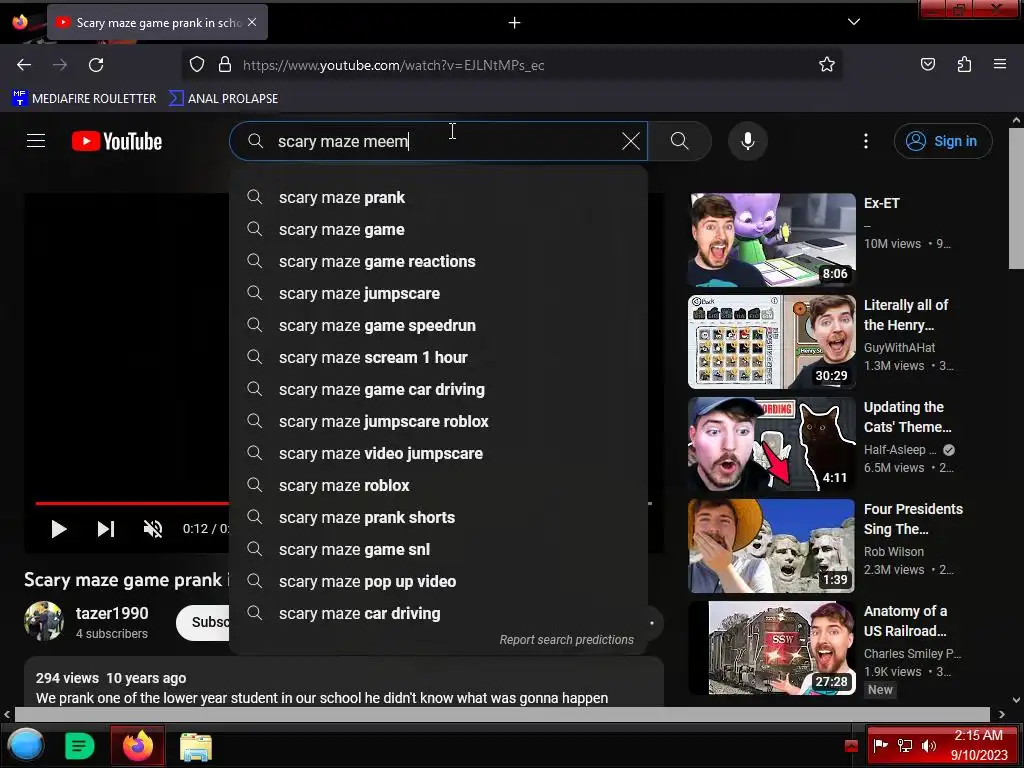Open file explorer folder in taskbar
Viewport: 1024px width, 768px height.
[x=196, y=746]
